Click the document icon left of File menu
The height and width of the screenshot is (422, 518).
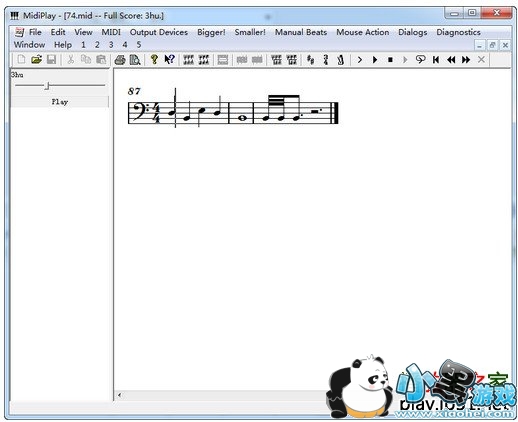[19, 32]
